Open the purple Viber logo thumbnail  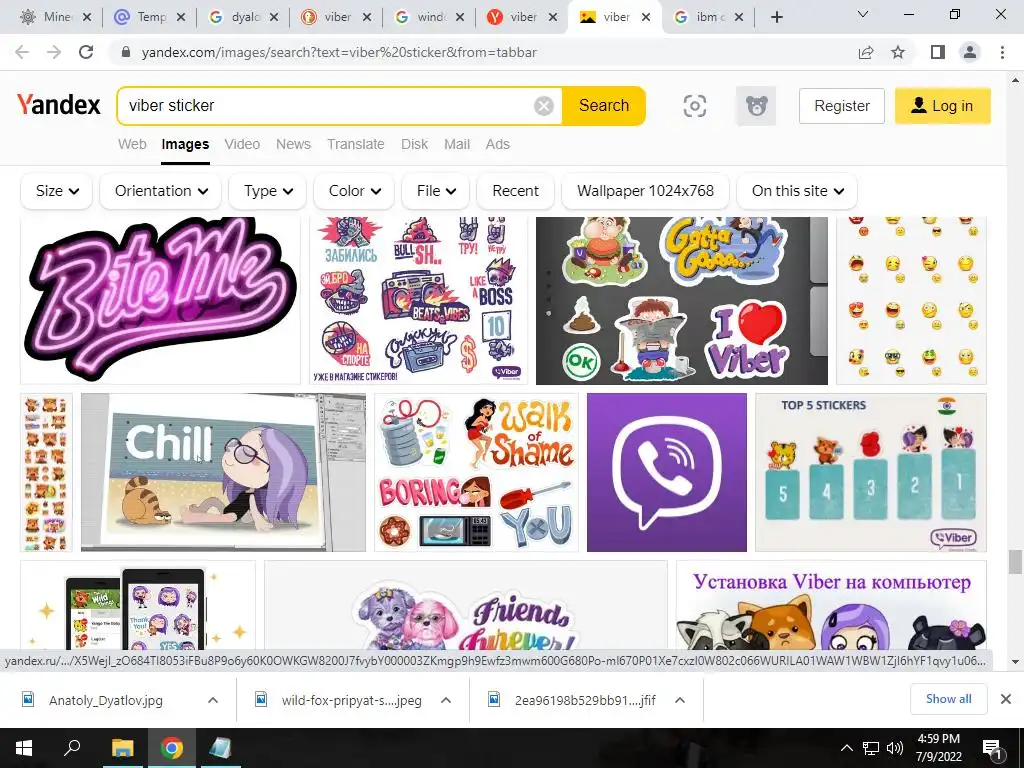667,472
